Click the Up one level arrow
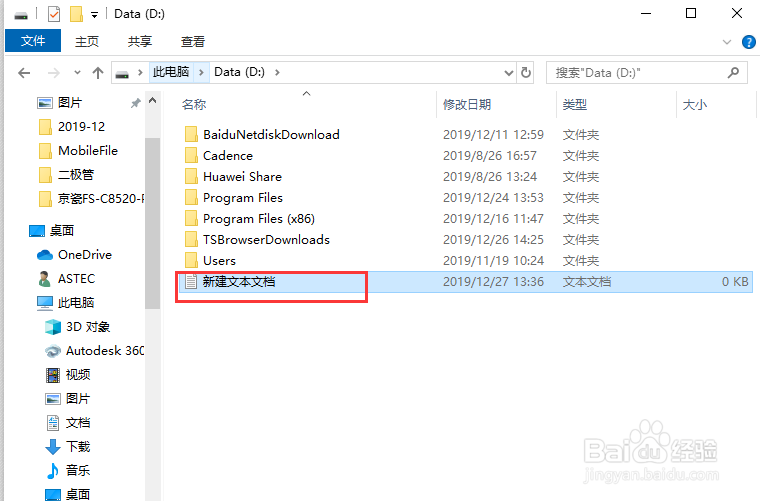 (98, 73)
